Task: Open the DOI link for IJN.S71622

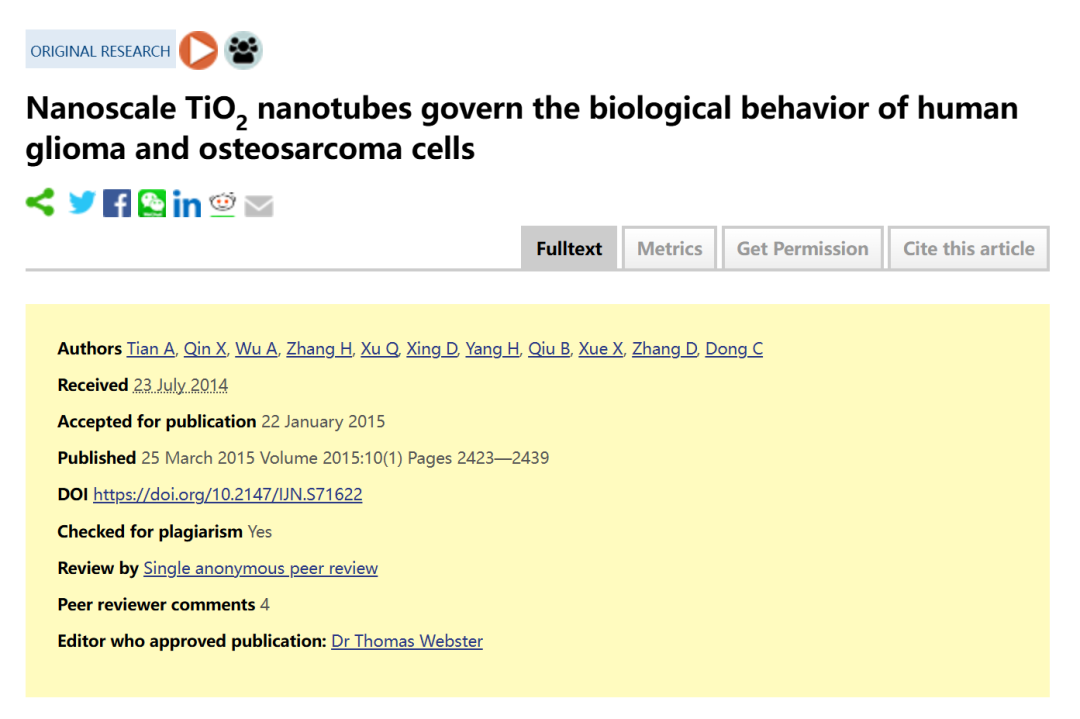Action: pyautogui.click(x=228, y=494)
